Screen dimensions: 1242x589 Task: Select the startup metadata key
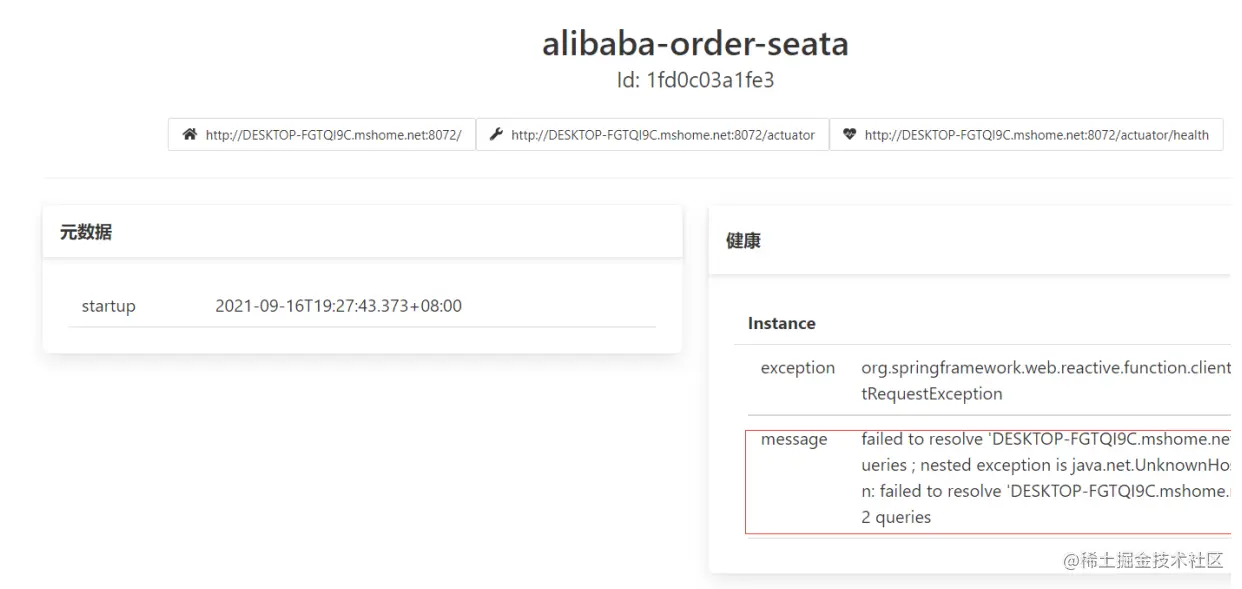coord(108,306)
